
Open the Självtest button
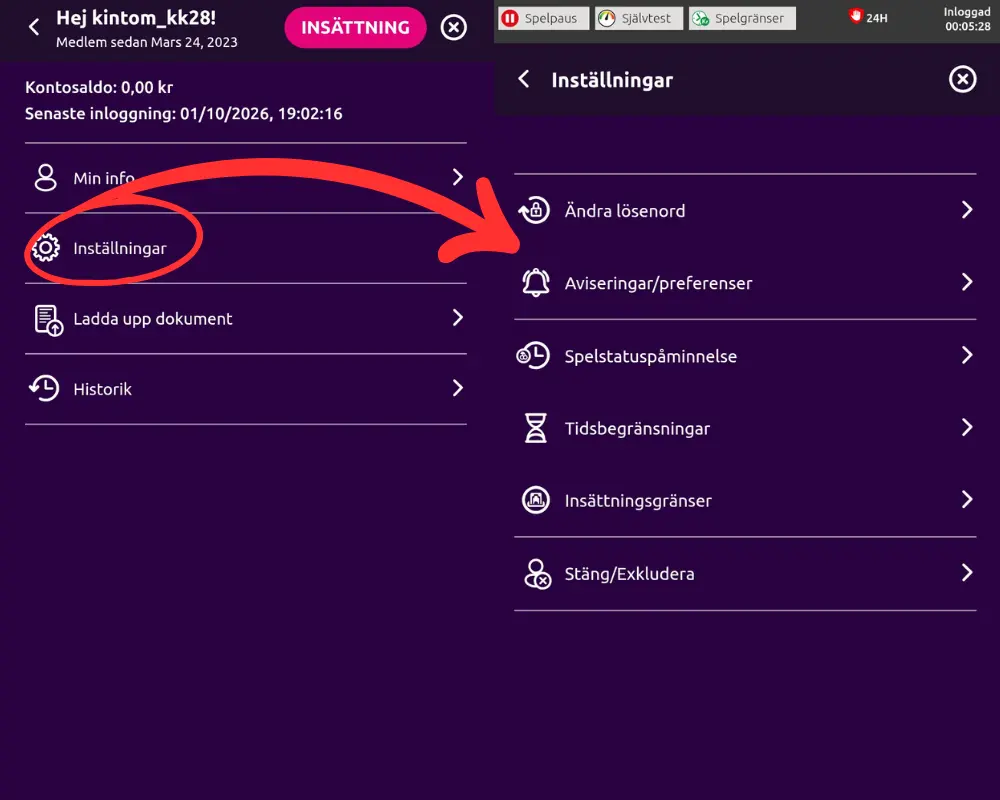tap(638, 18)
